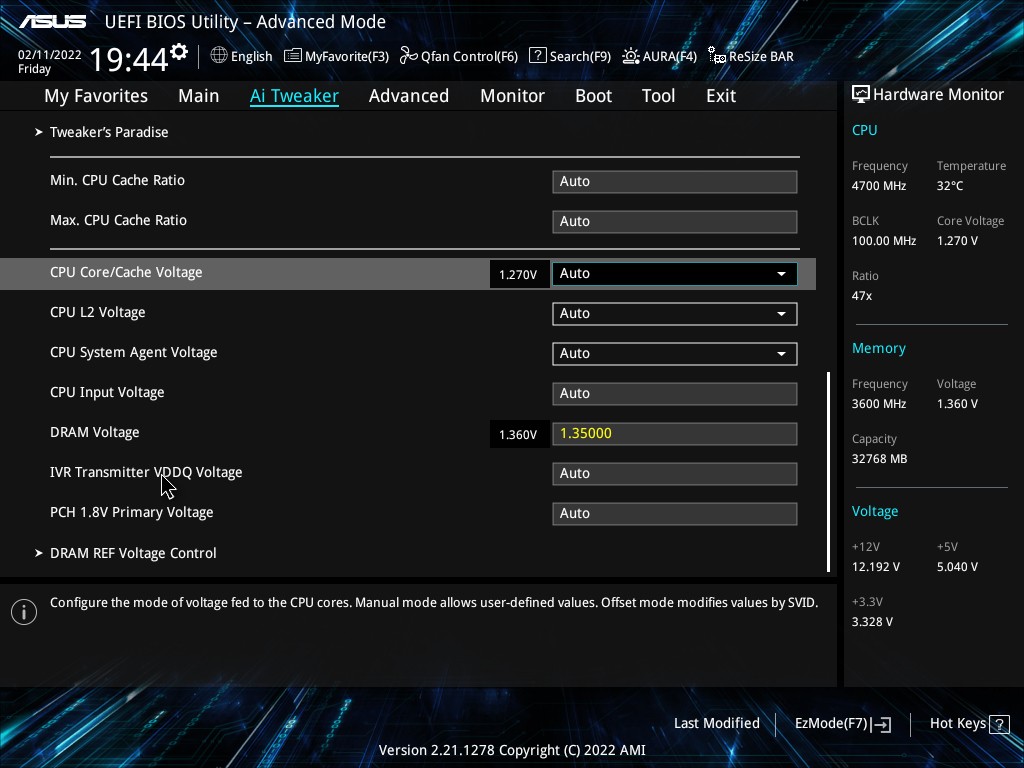The height and width of the screenshot is (768, 1024).
Task: Open the AURA(F4) lighting icon
Action: pos(631,56)
